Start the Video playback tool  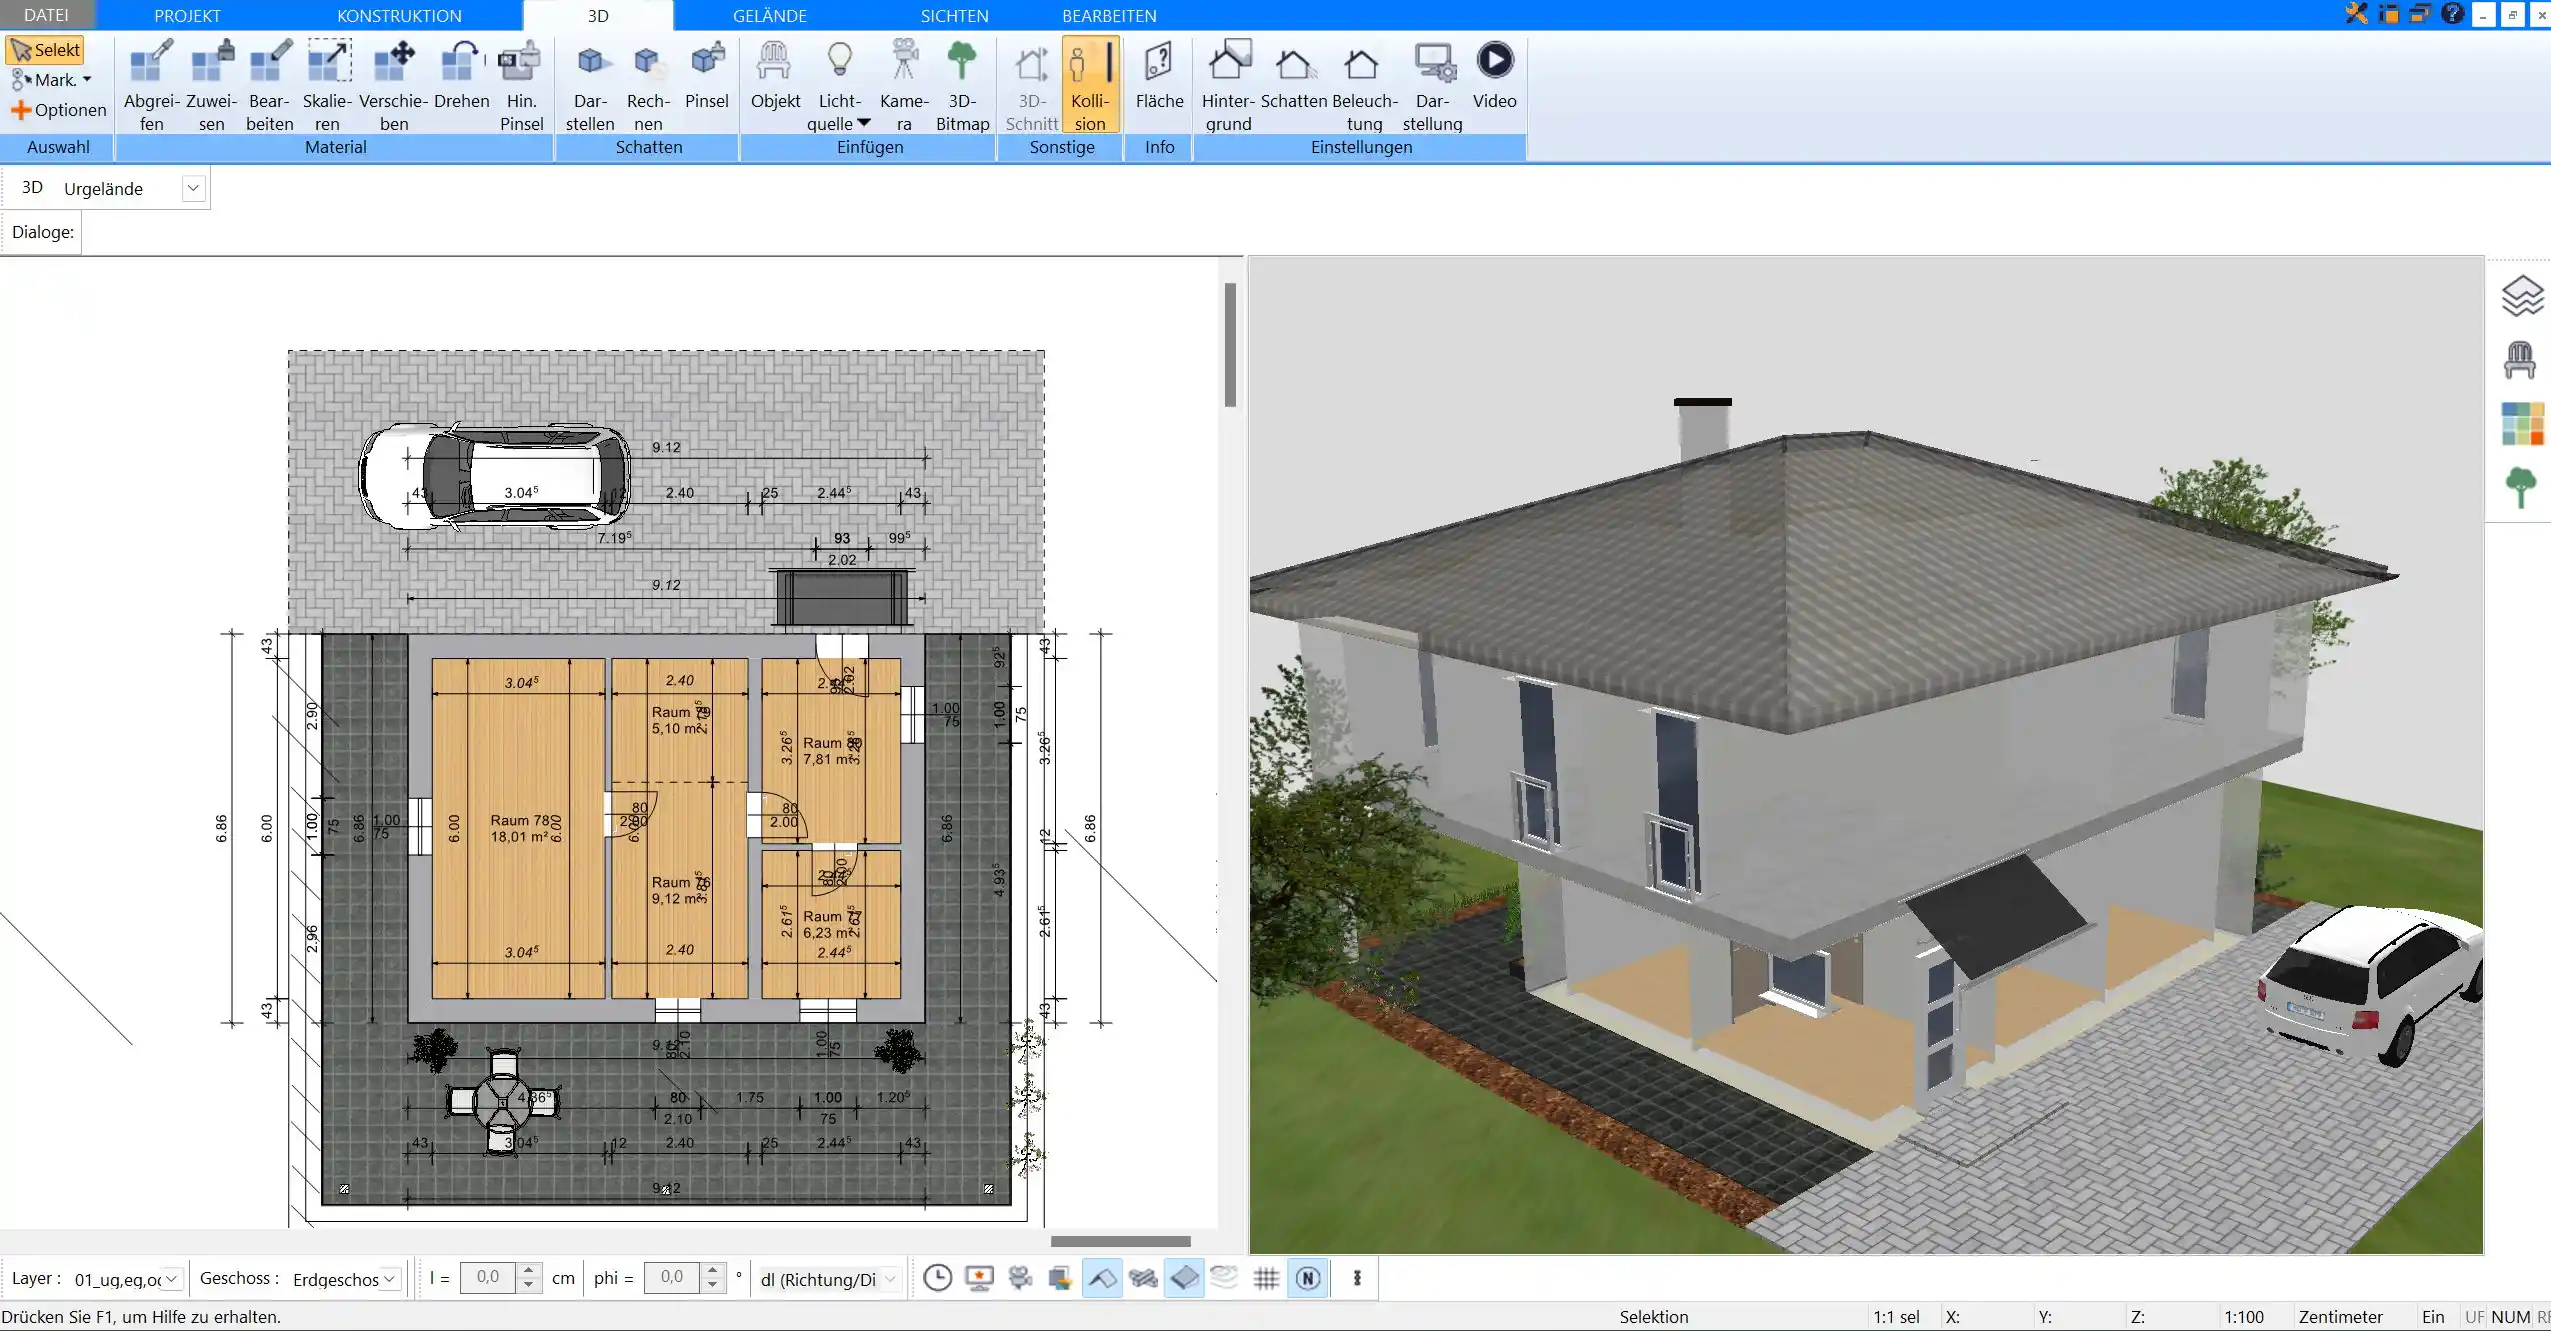pos(1494,75)
